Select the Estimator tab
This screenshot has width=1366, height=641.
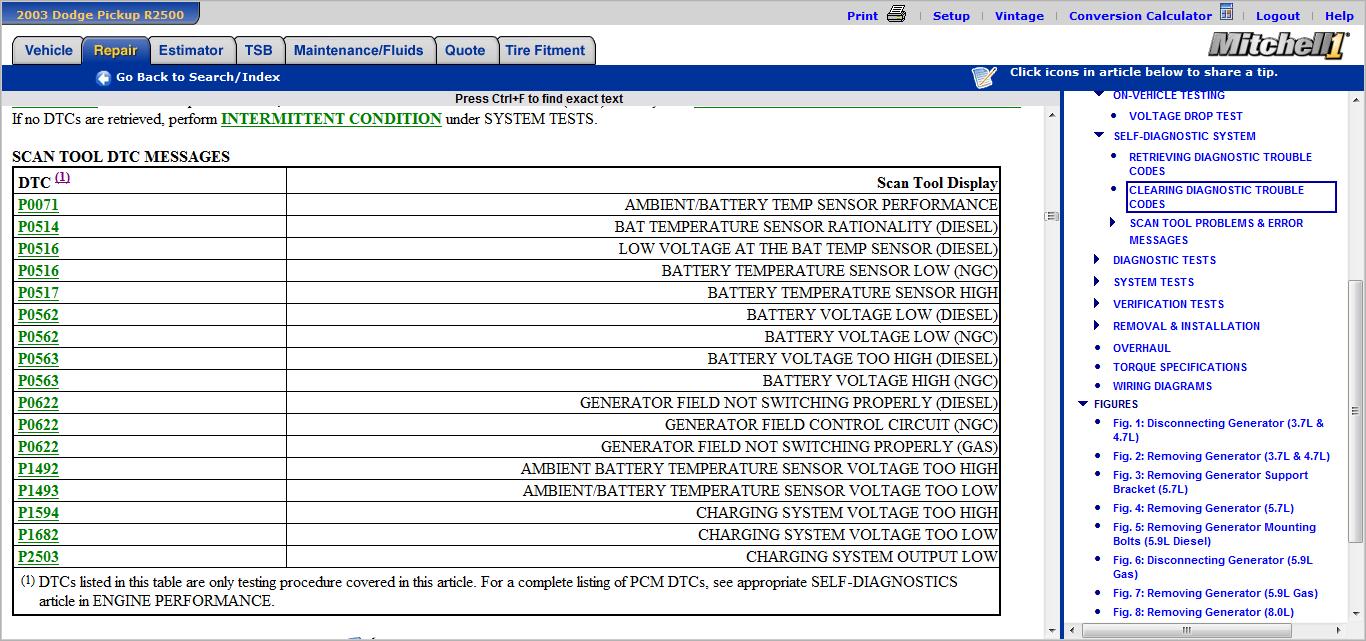[191, 51]
